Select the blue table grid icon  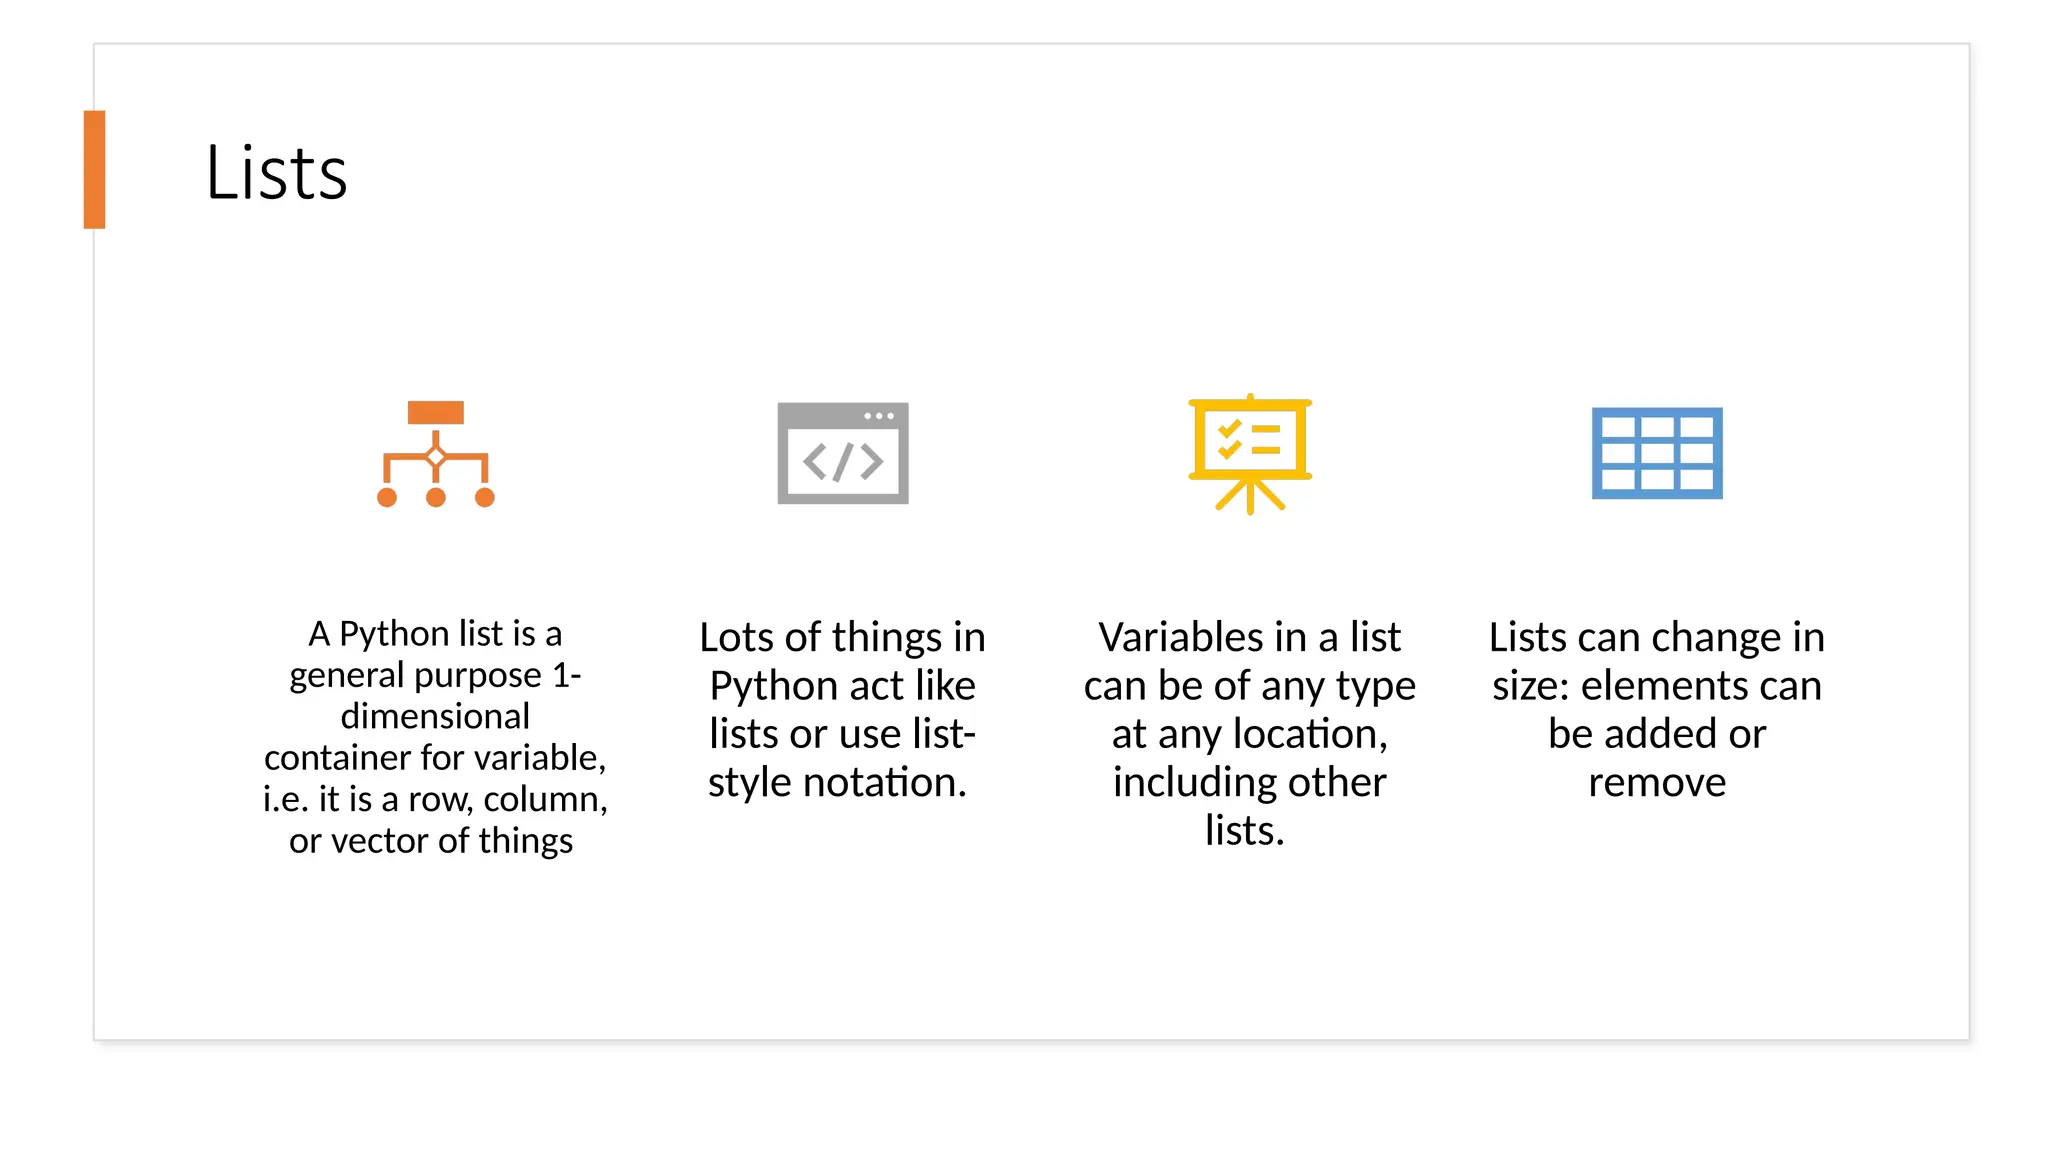click(x=1656, y=453)
